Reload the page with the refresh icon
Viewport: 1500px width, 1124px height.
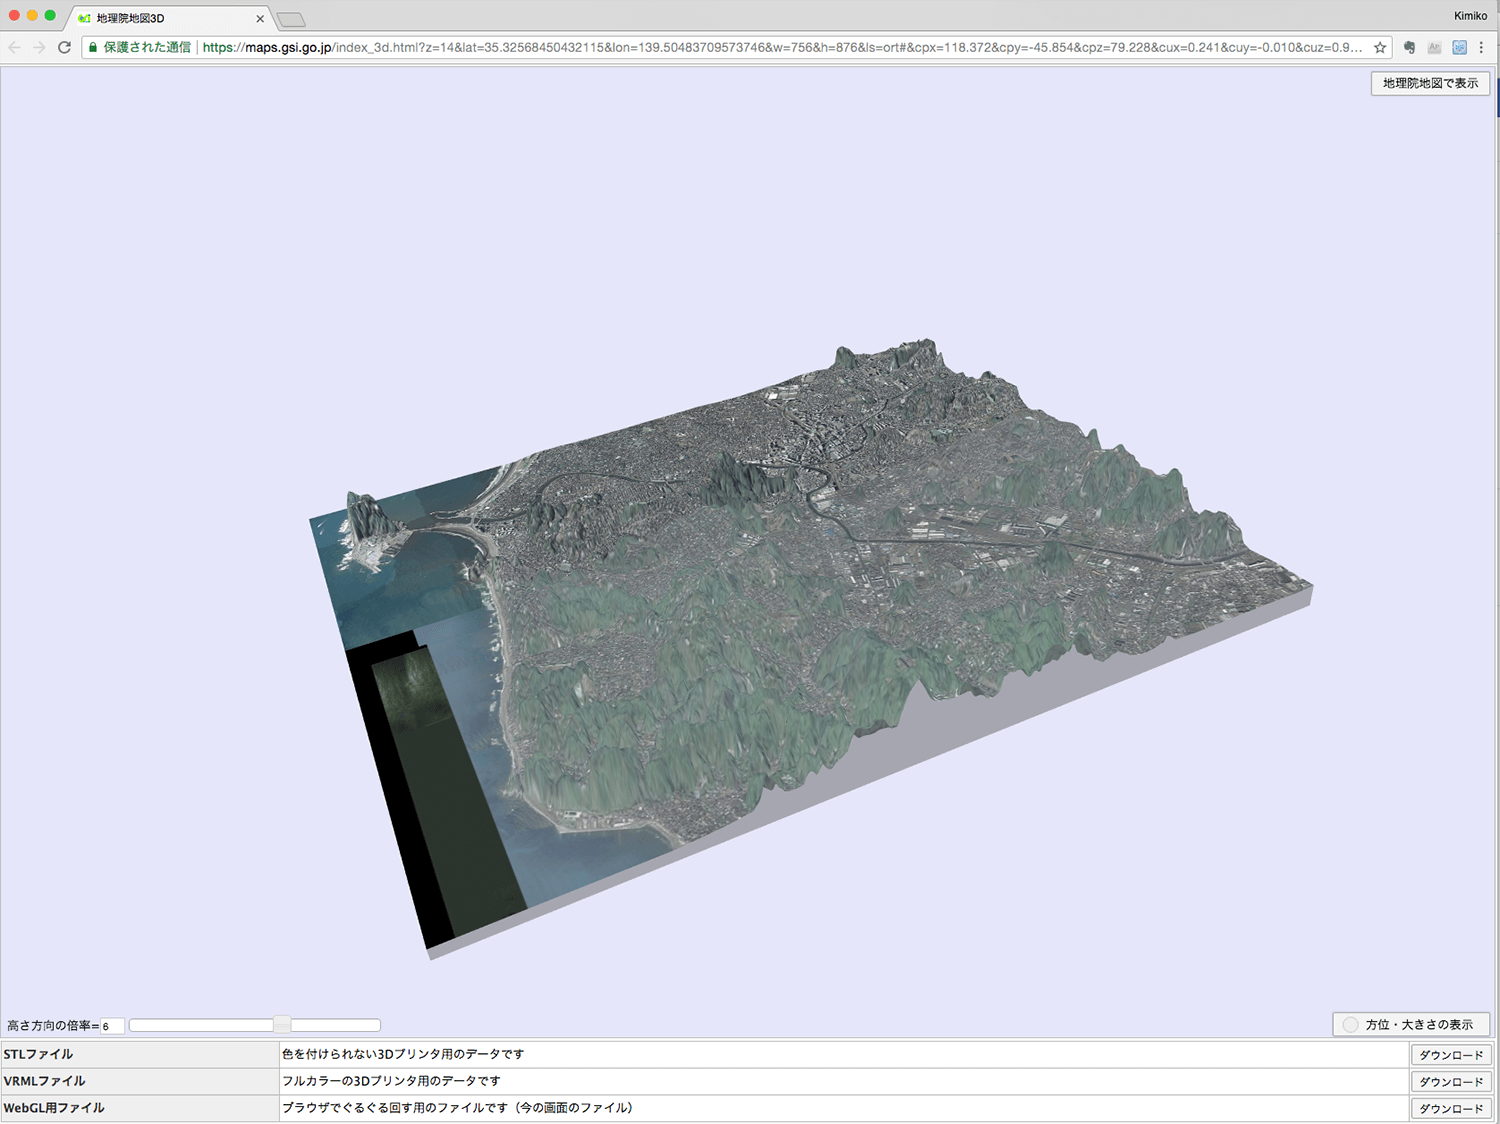(x=64, y=47)
